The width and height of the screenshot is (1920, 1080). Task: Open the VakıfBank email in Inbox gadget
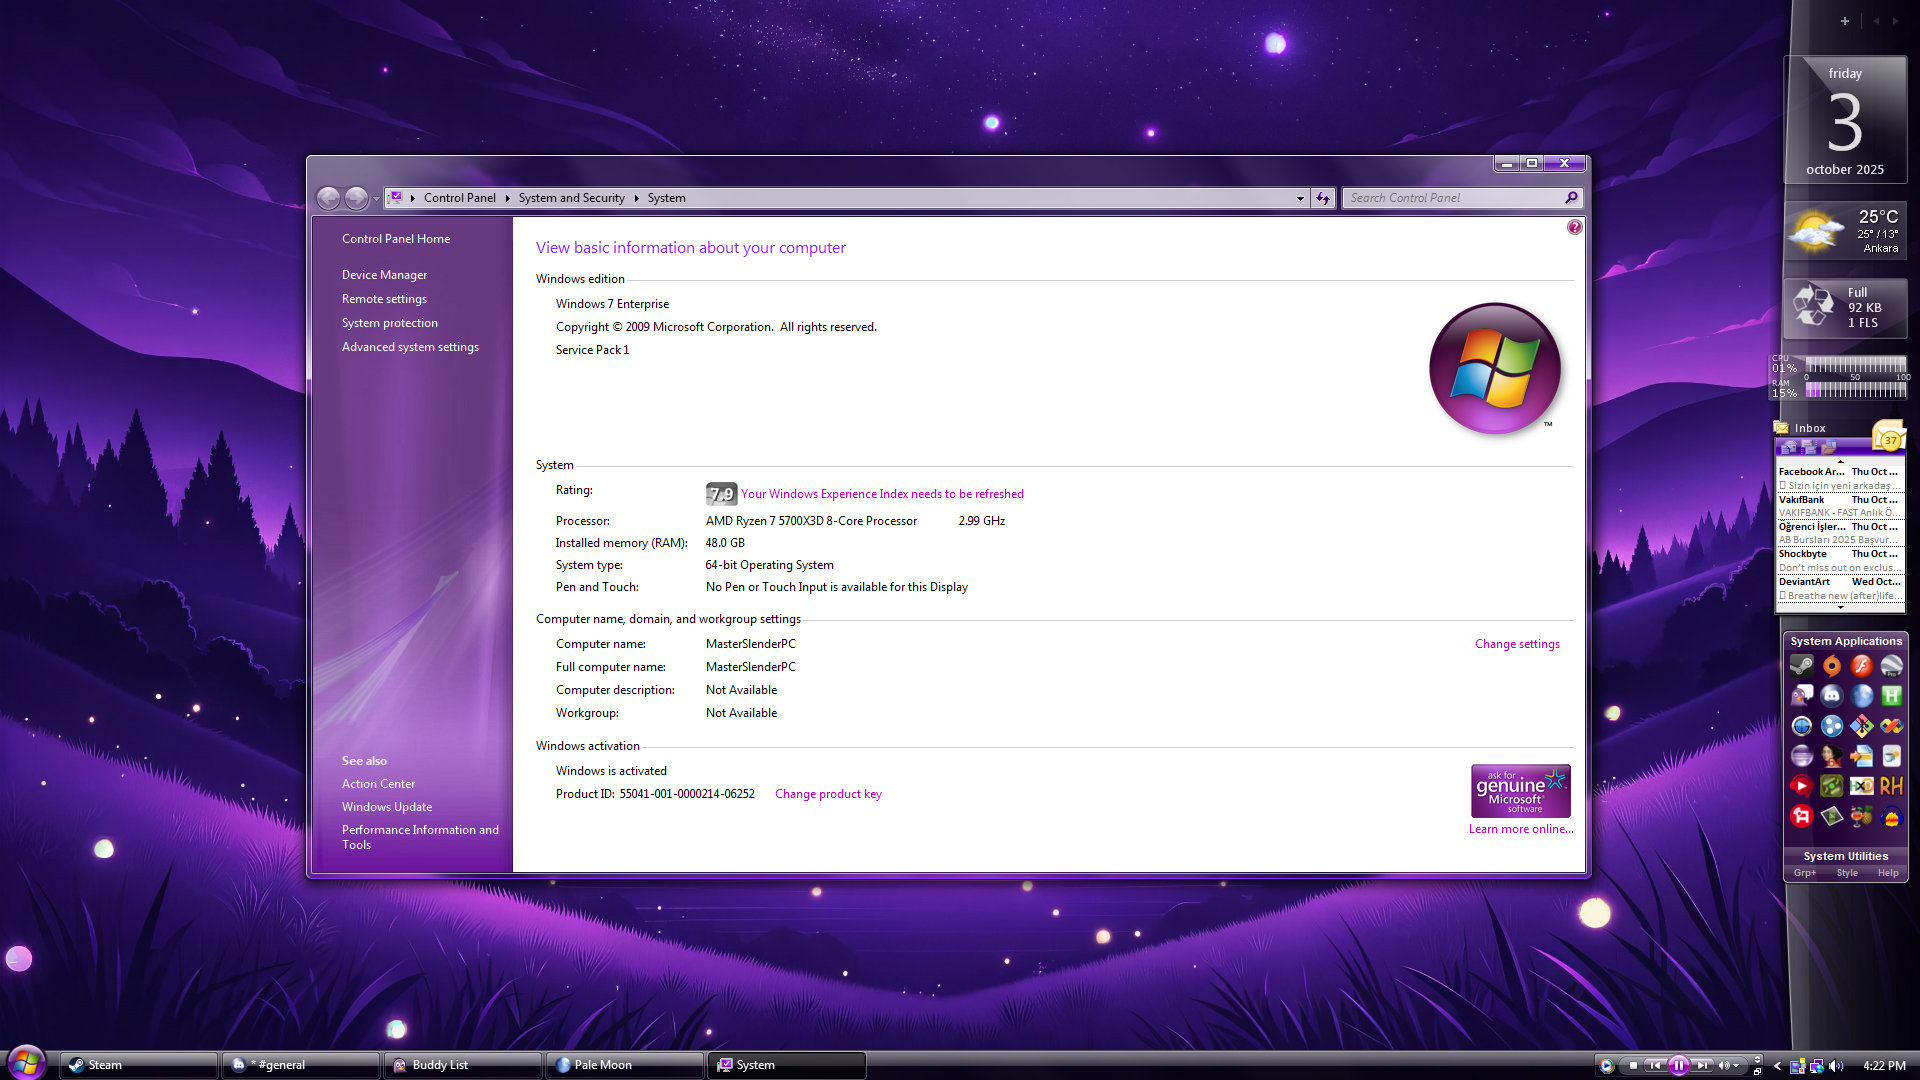tap(1840, 506)
